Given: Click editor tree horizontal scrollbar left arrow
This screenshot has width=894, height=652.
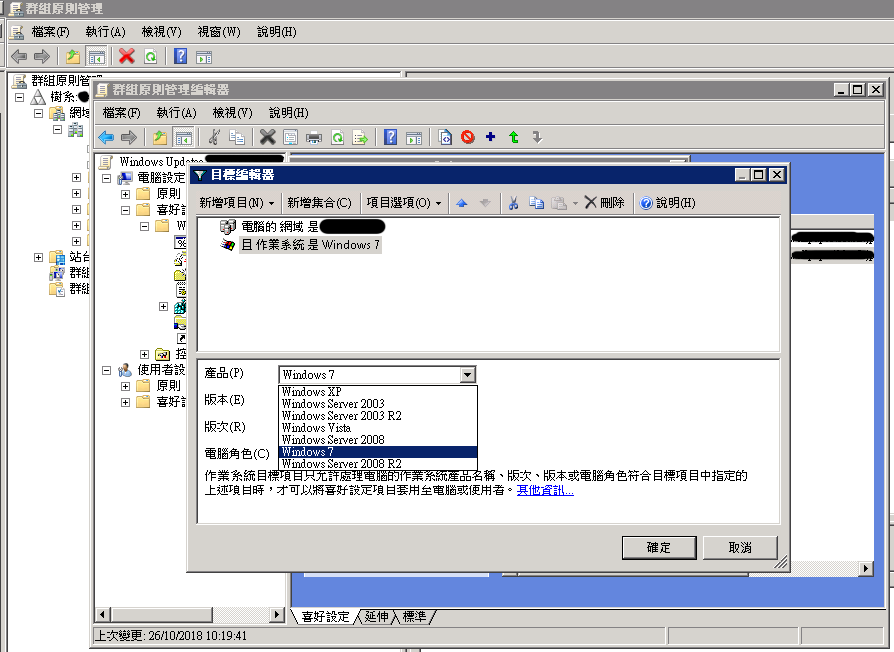Looking at the screenshot, I should 103,614.
